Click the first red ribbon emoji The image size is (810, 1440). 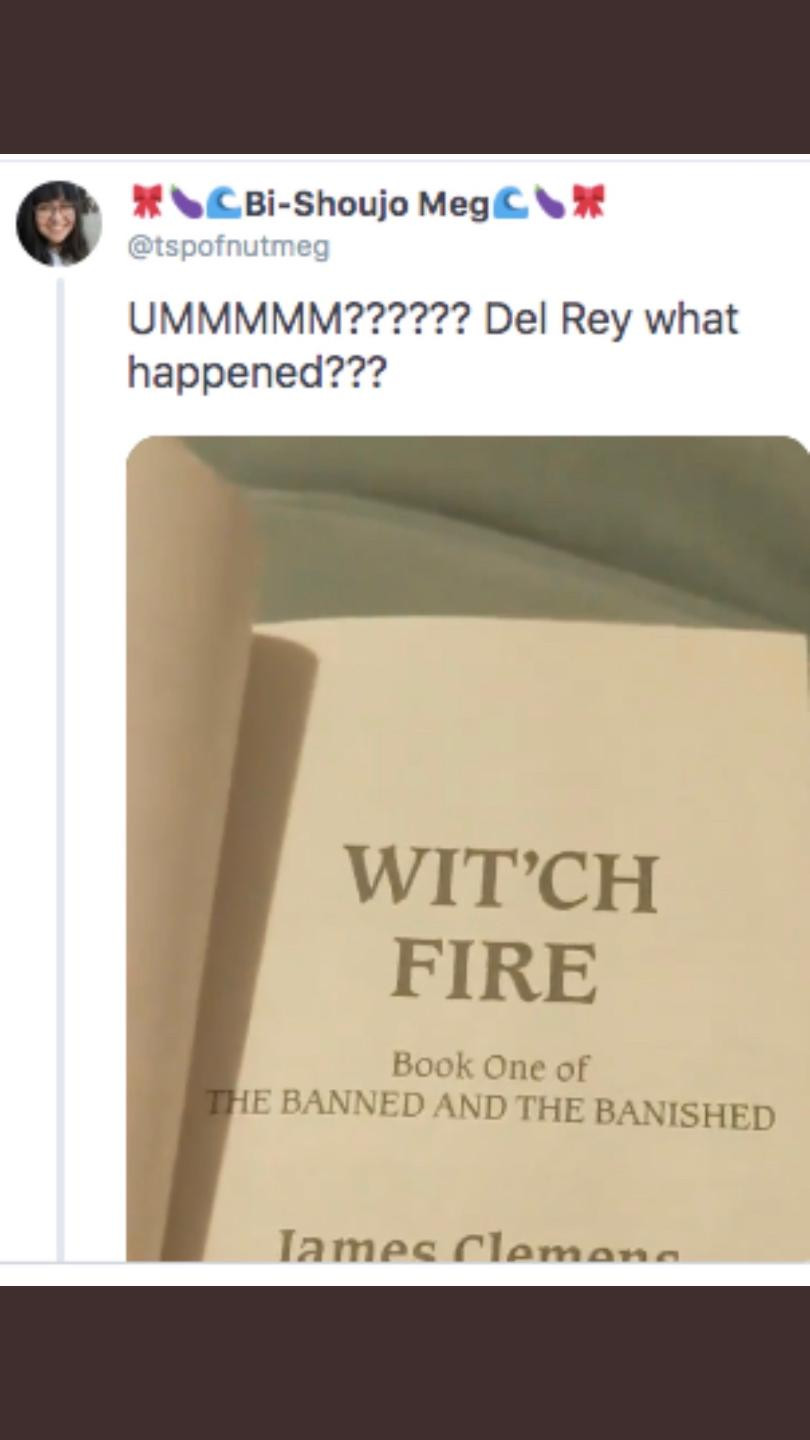(x=147, y=203)
